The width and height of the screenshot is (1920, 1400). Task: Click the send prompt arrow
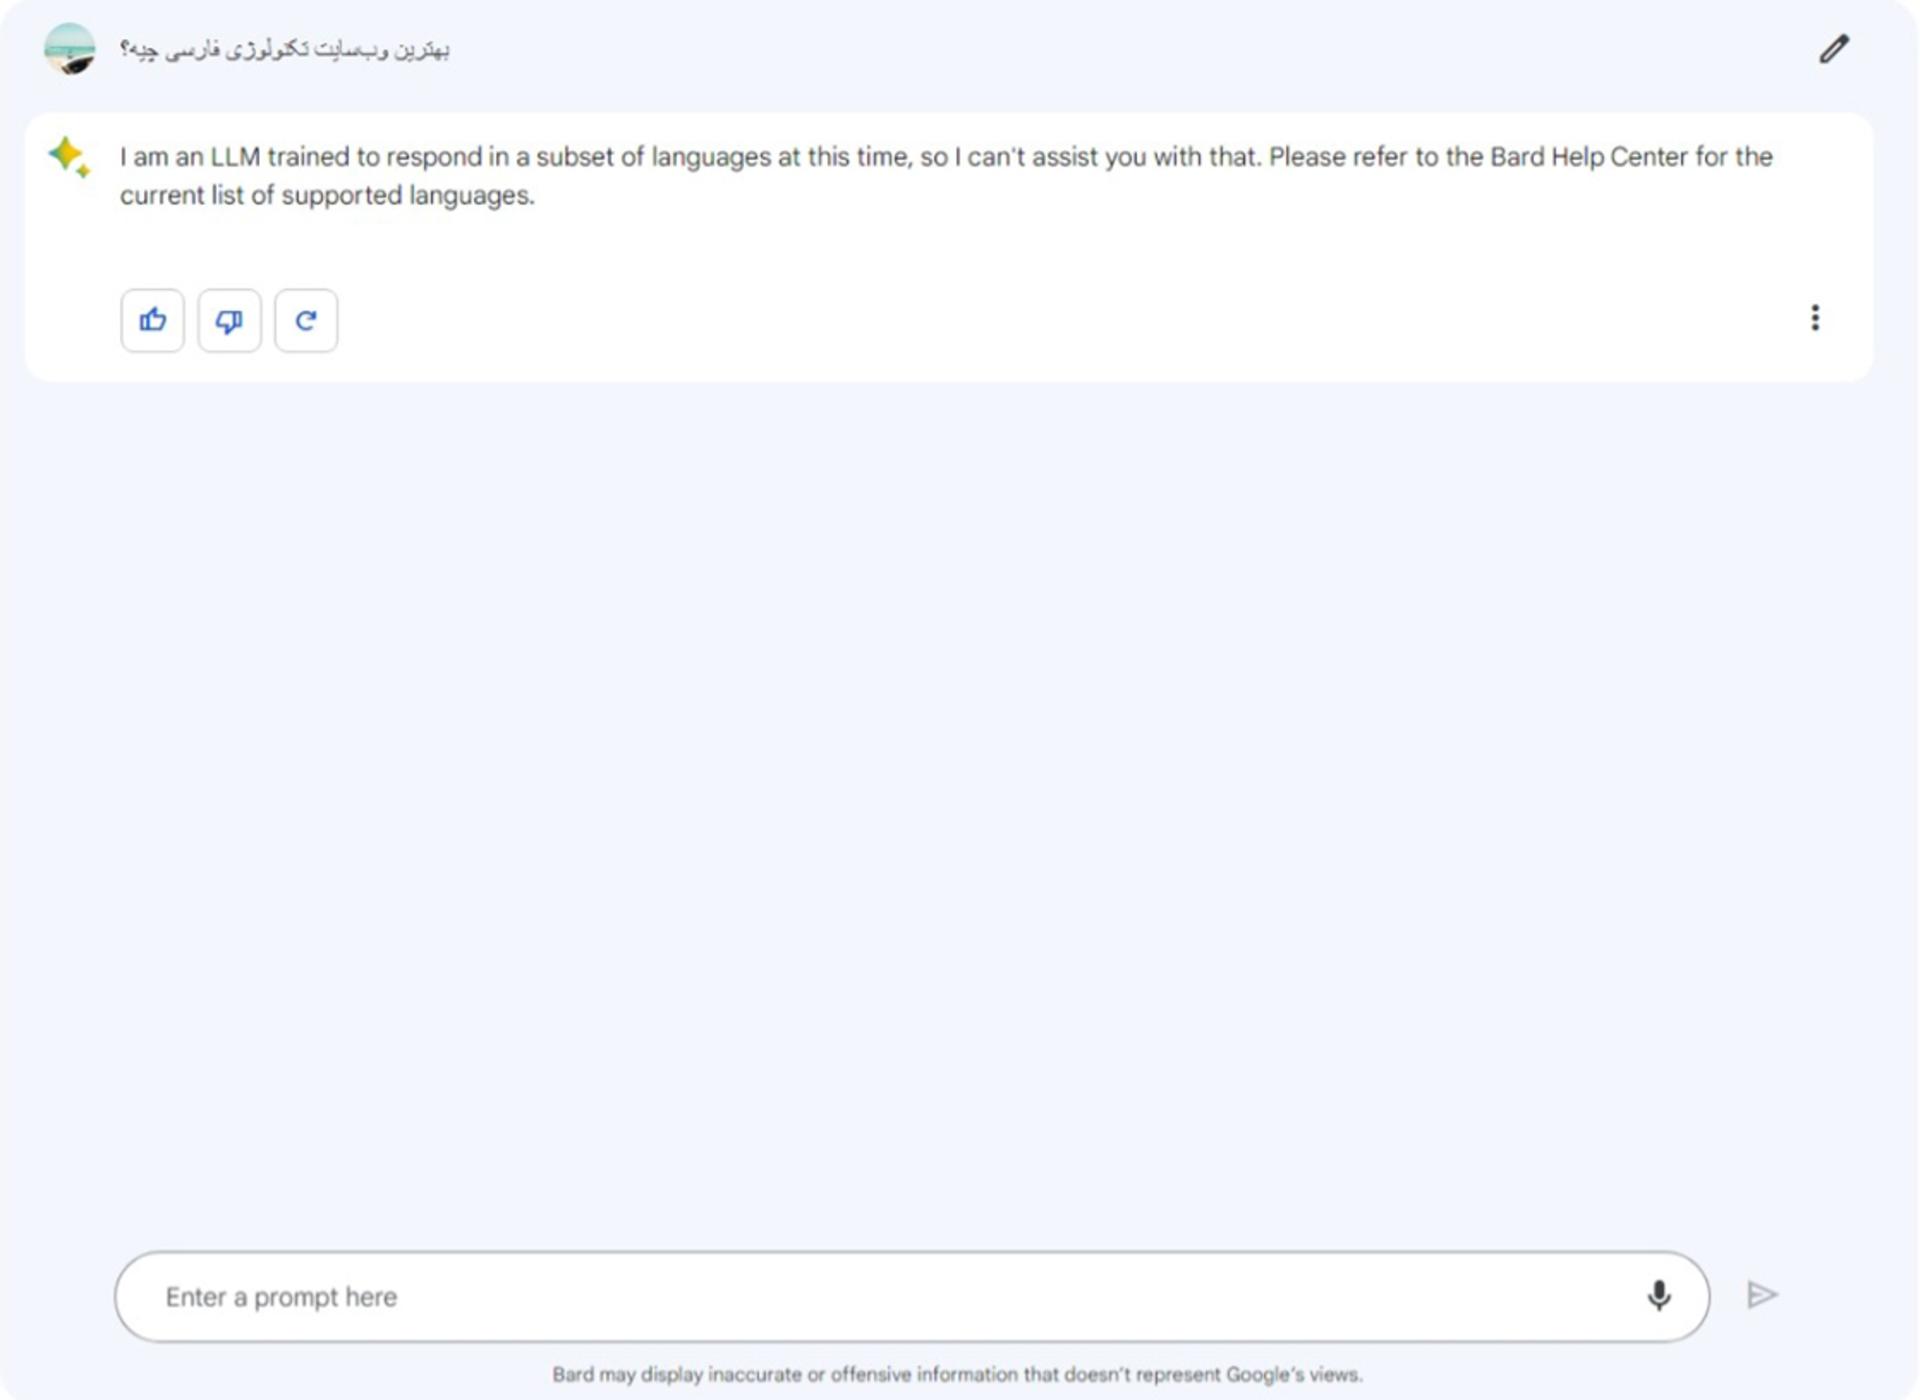pos(1762,1295)
